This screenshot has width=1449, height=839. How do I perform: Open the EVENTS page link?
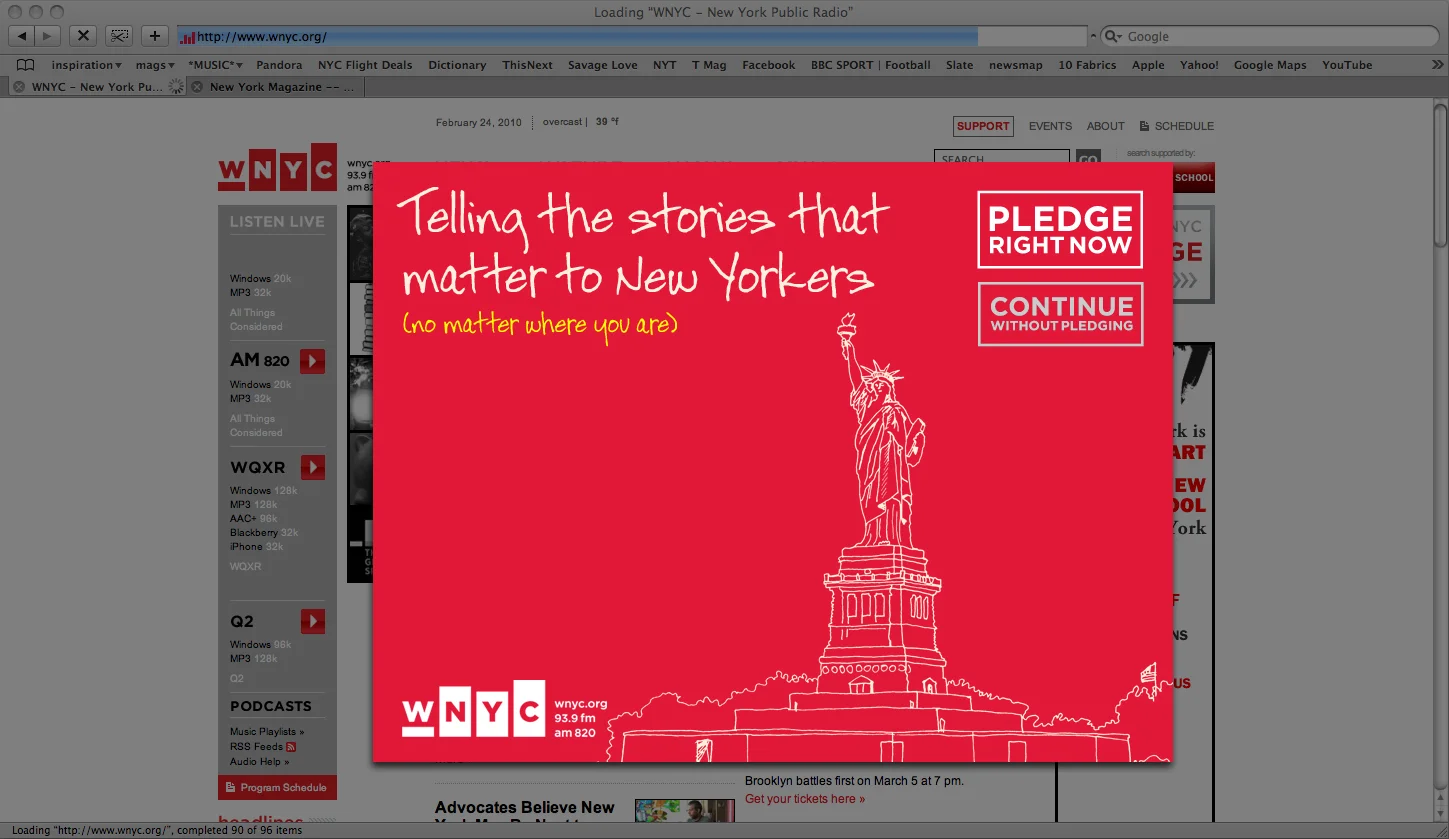coord(1050,126)
